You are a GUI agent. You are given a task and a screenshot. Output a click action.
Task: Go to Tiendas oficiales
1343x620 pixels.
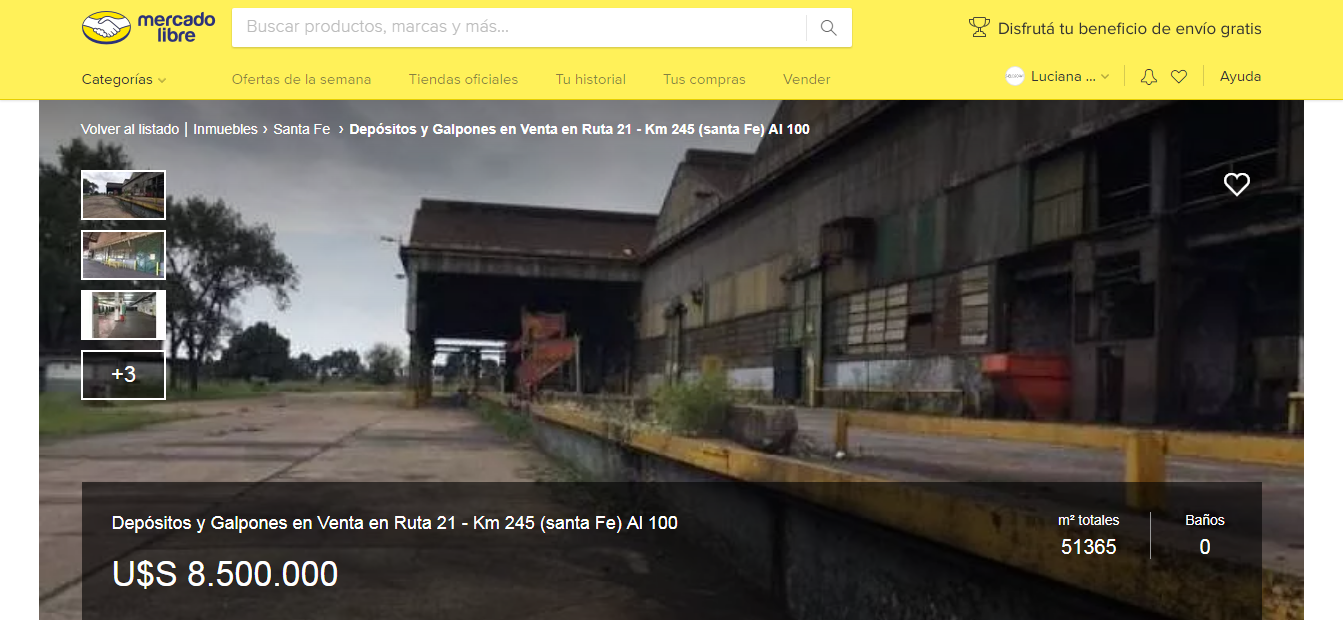463,79
